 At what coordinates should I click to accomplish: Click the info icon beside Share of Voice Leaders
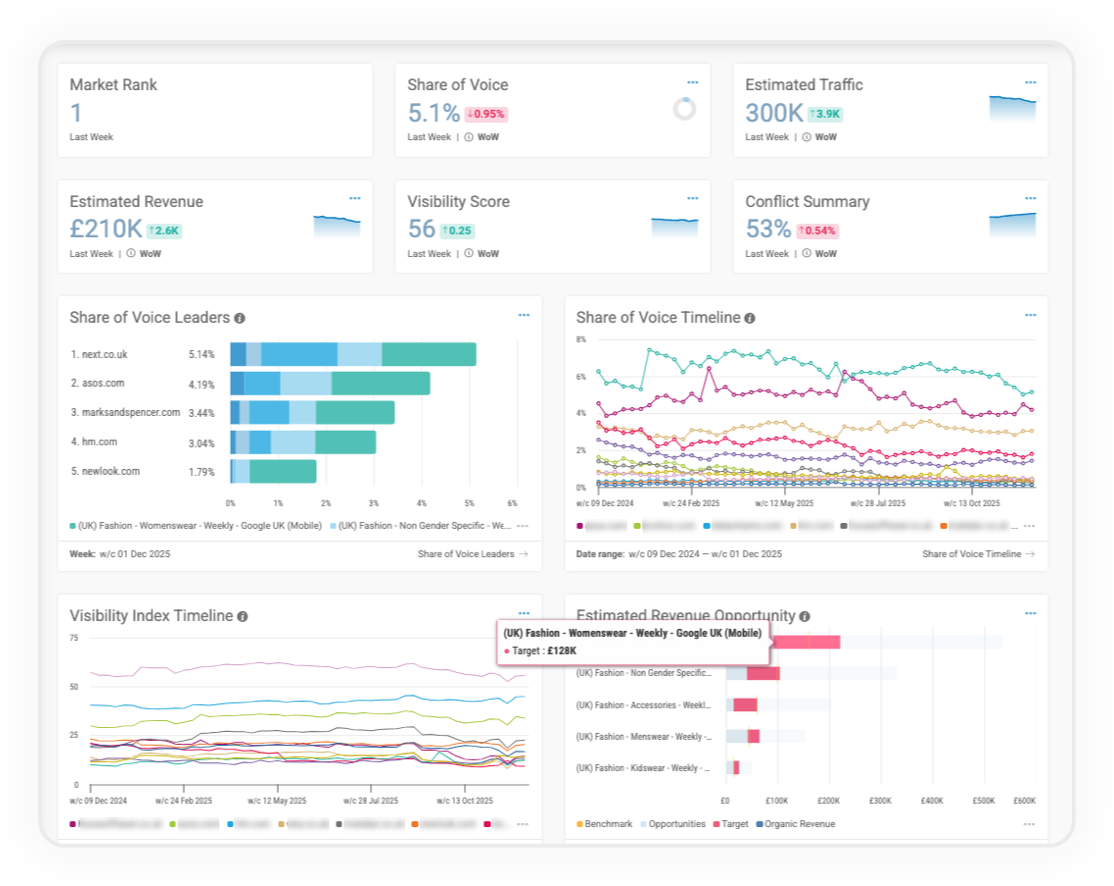239,317
